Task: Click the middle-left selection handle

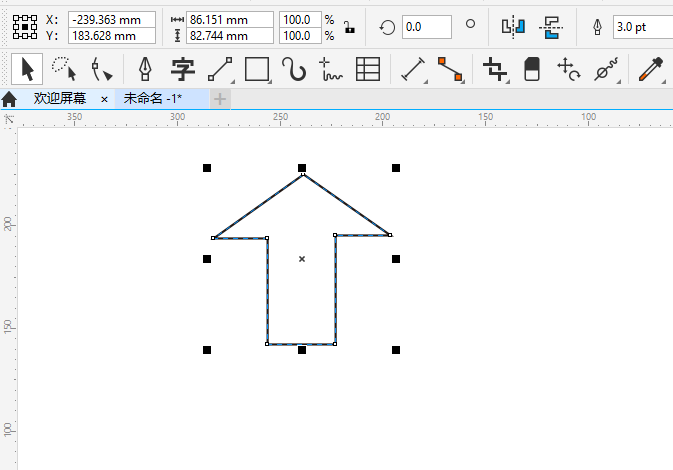Action: 207,259
